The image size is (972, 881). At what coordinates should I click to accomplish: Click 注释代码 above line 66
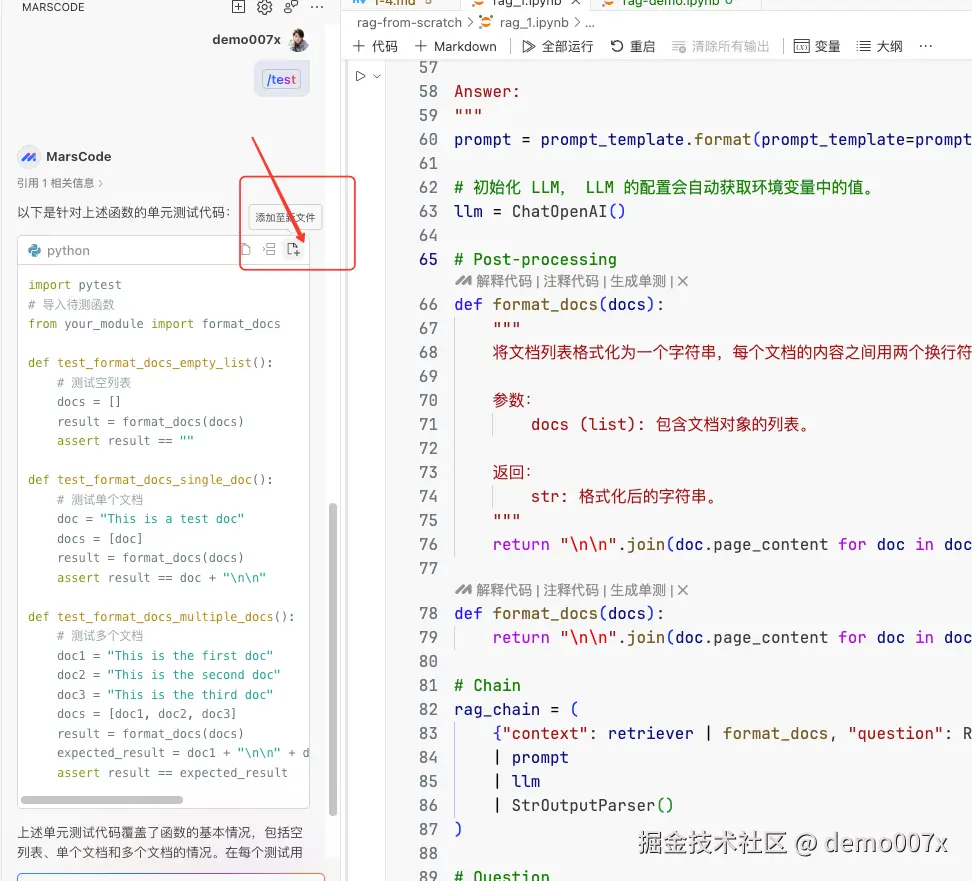click(571, 281)
